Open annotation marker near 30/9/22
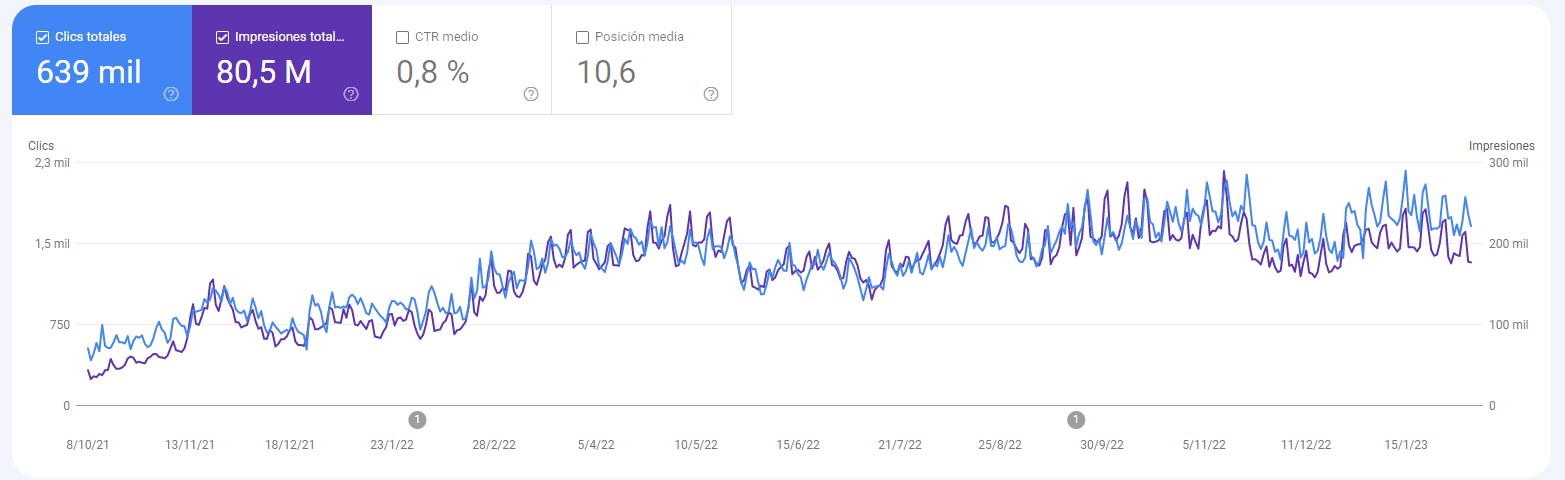Screen dimensions: 1565x480 [x=1076, y=419]
